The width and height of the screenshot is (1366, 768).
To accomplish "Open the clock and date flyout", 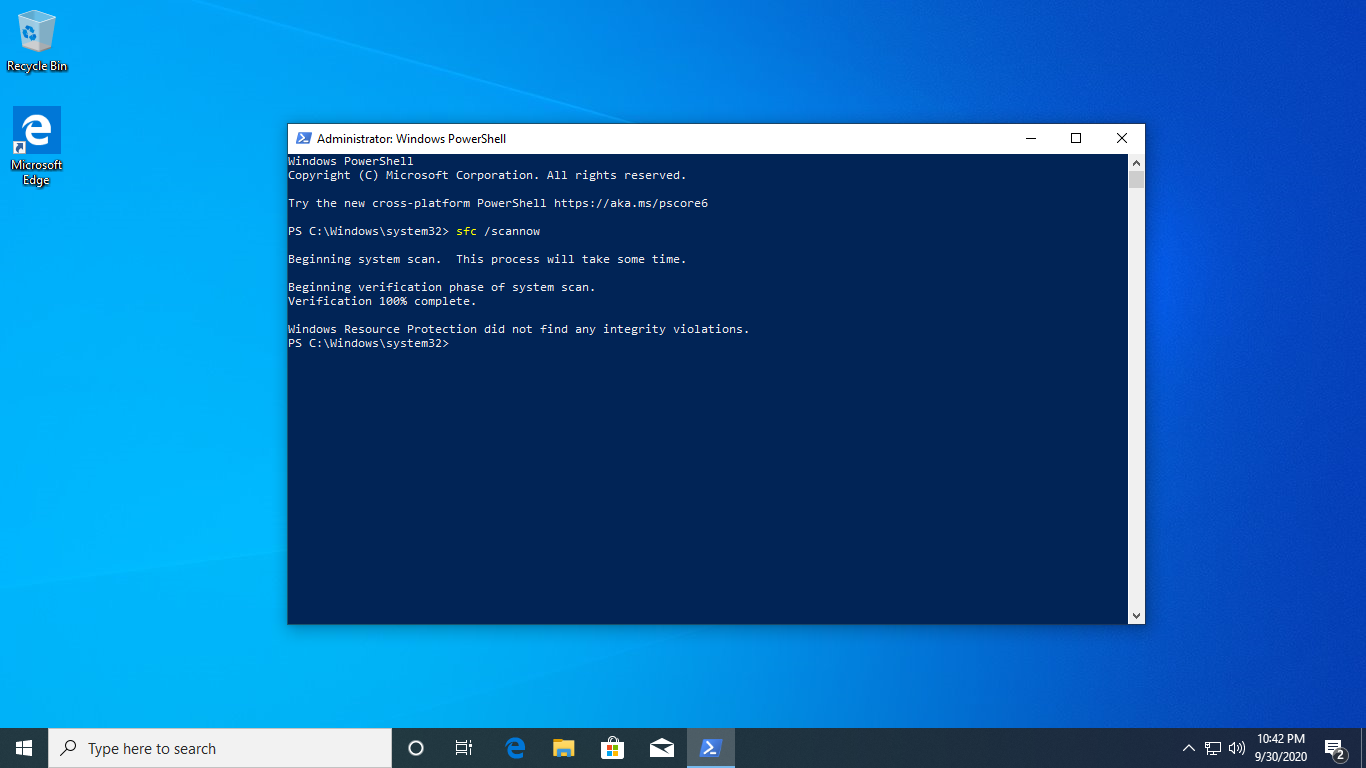I will [1280, 748].
